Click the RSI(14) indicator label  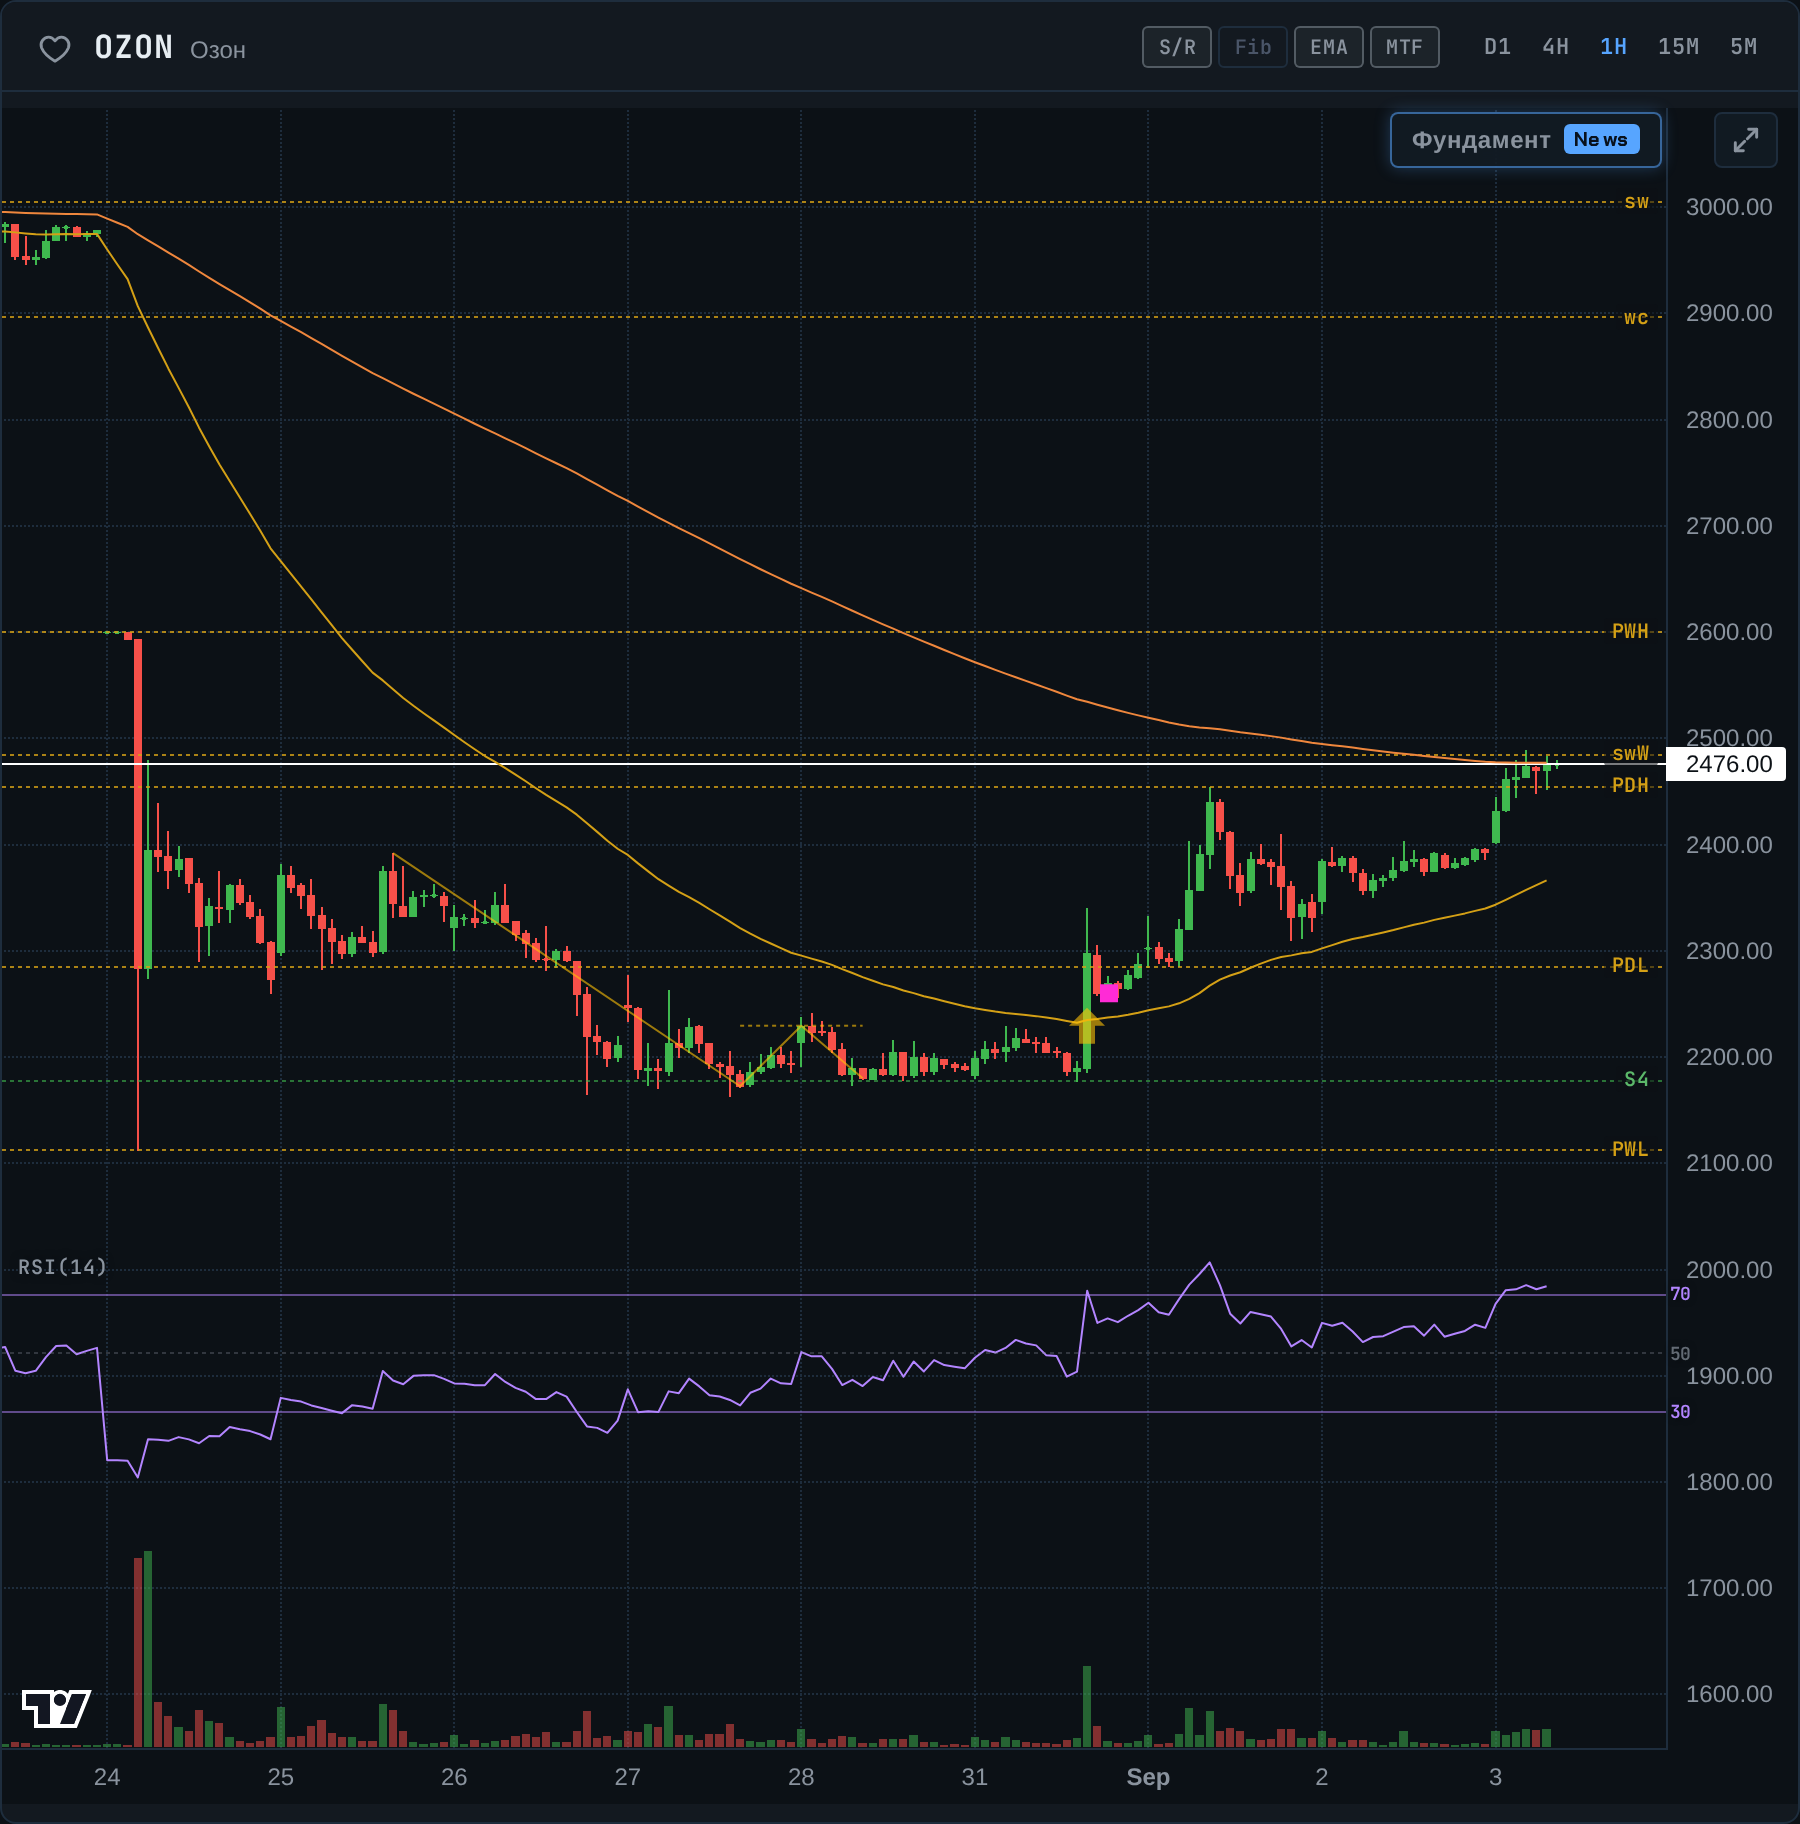62,1267
